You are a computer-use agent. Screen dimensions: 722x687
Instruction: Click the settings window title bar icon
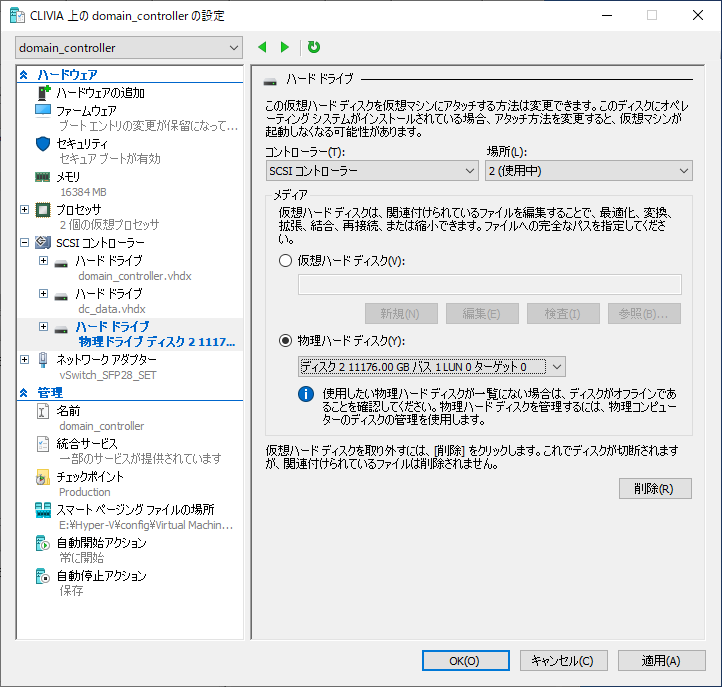click(x=17, y=16)
